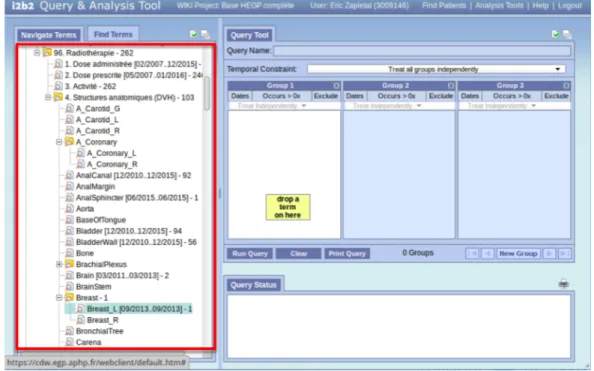
Task: Toggle Exclude in Group 2
Action: pos(441,96)
